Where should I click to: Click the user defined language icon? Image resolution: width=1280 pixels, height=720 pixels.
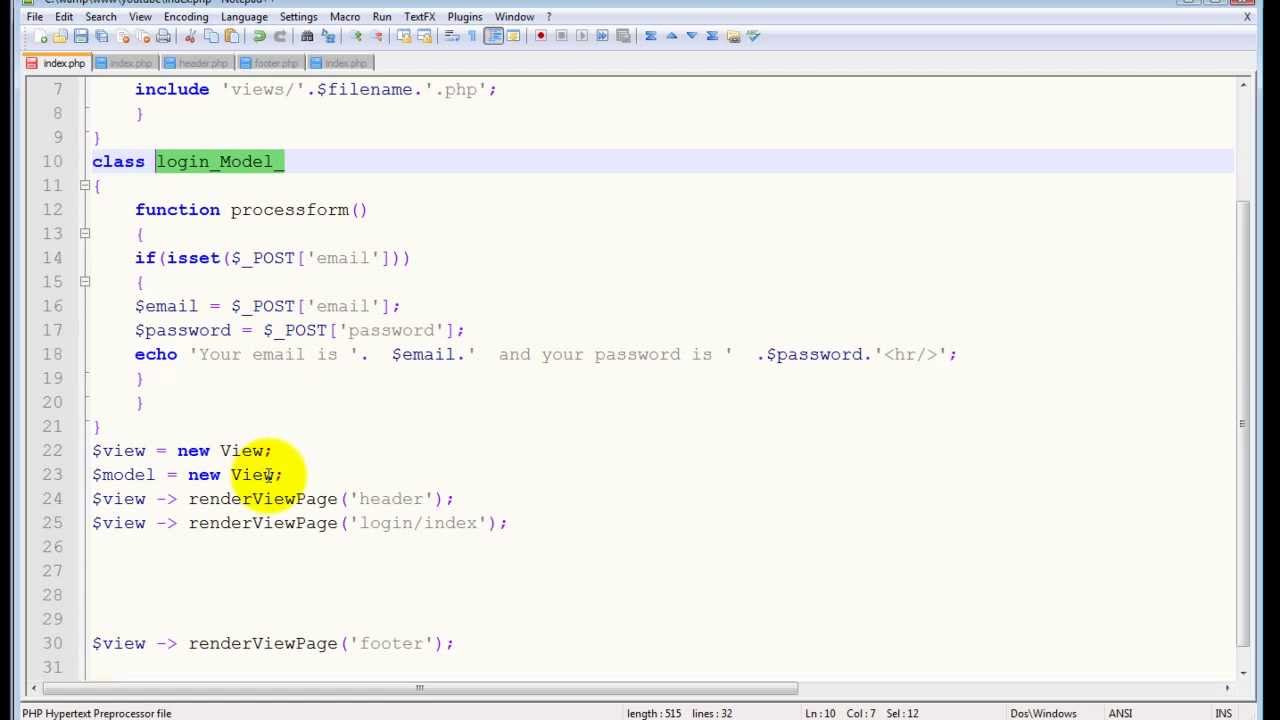point(514,36)
